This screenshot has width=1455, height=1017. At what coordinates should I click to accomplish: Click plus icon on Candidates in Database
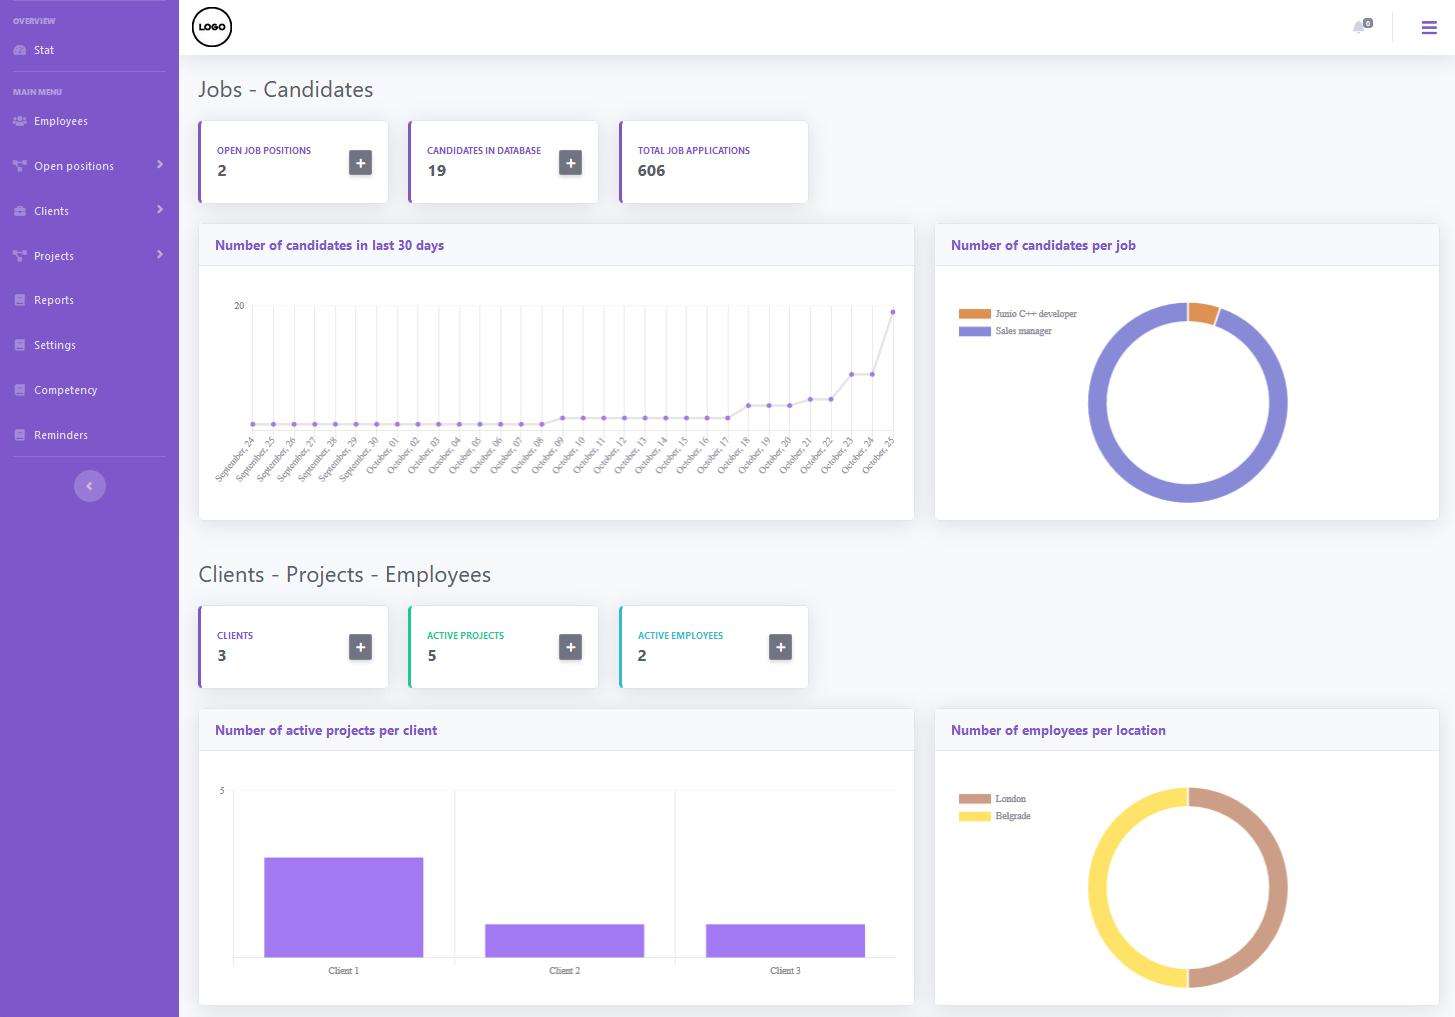[x=570, y=162]
